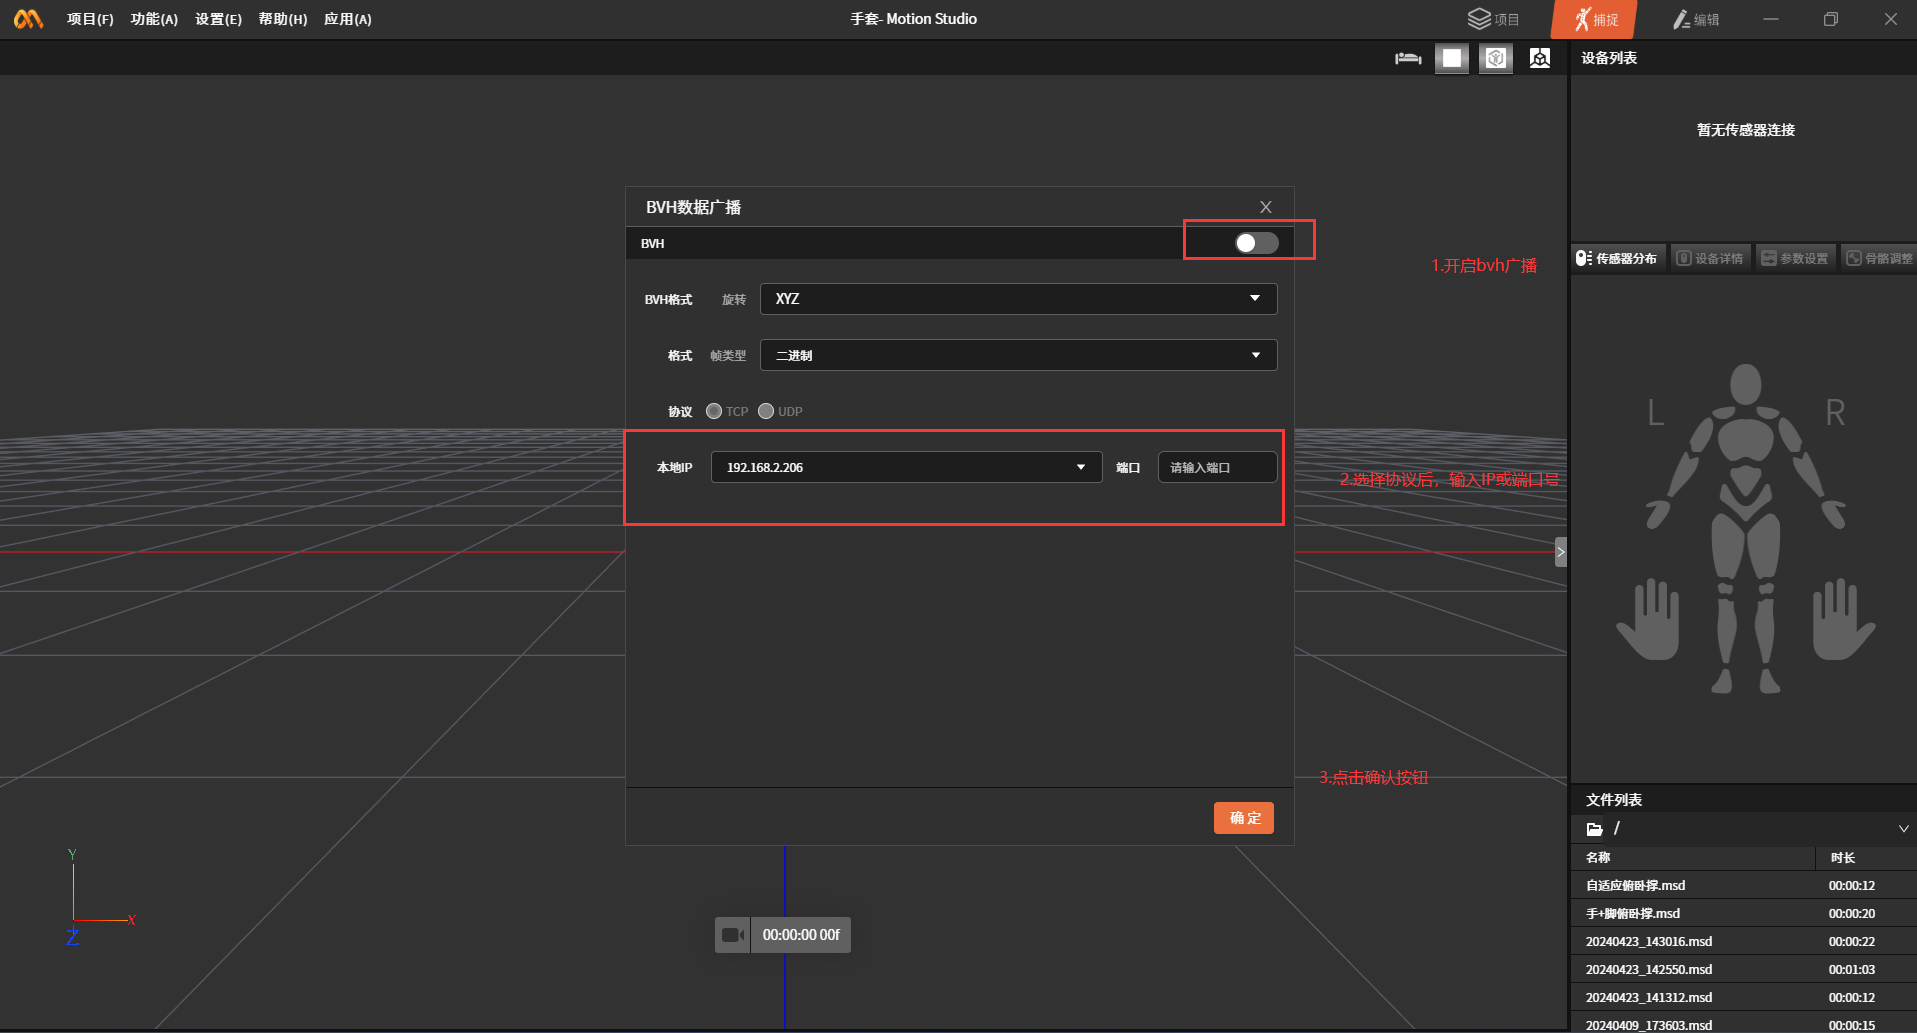Click the camera record icon beside timecode
Image resolution: width=1917 pixels, height=1033 pixels.
click(x=732, y=935)
